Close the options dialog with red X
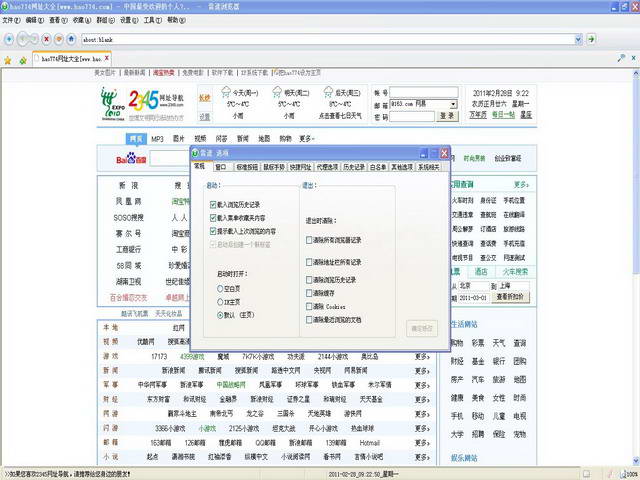 [444, 153]
